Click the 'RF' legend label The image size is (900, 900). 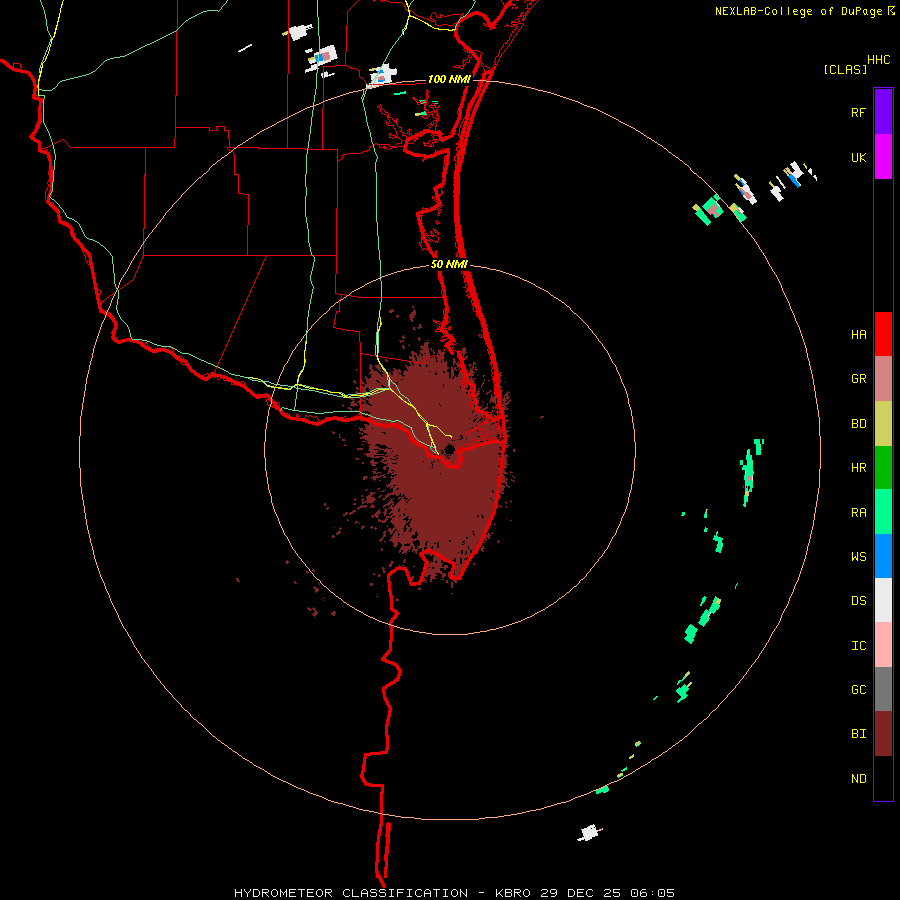click(x=858, y=113)
